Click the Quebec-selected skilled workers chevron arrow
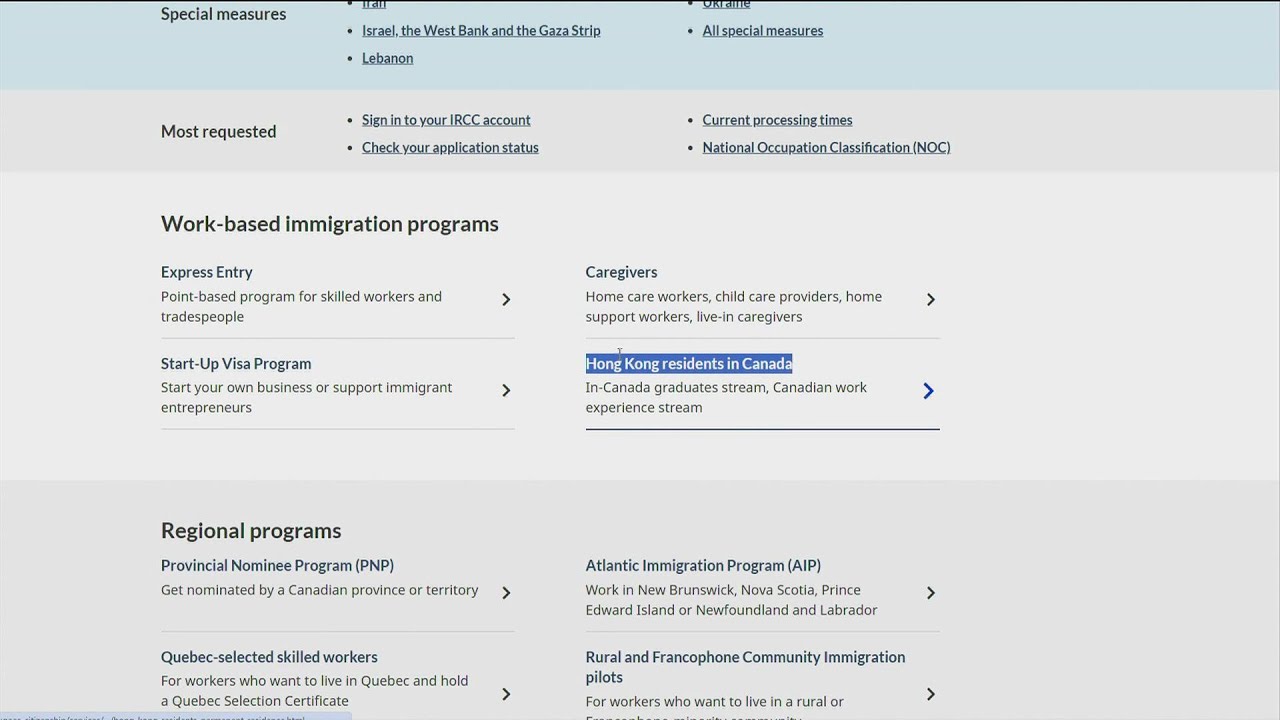Image resolution: width=1280 pixels, height=720 pixels. [x=506, y=693]
